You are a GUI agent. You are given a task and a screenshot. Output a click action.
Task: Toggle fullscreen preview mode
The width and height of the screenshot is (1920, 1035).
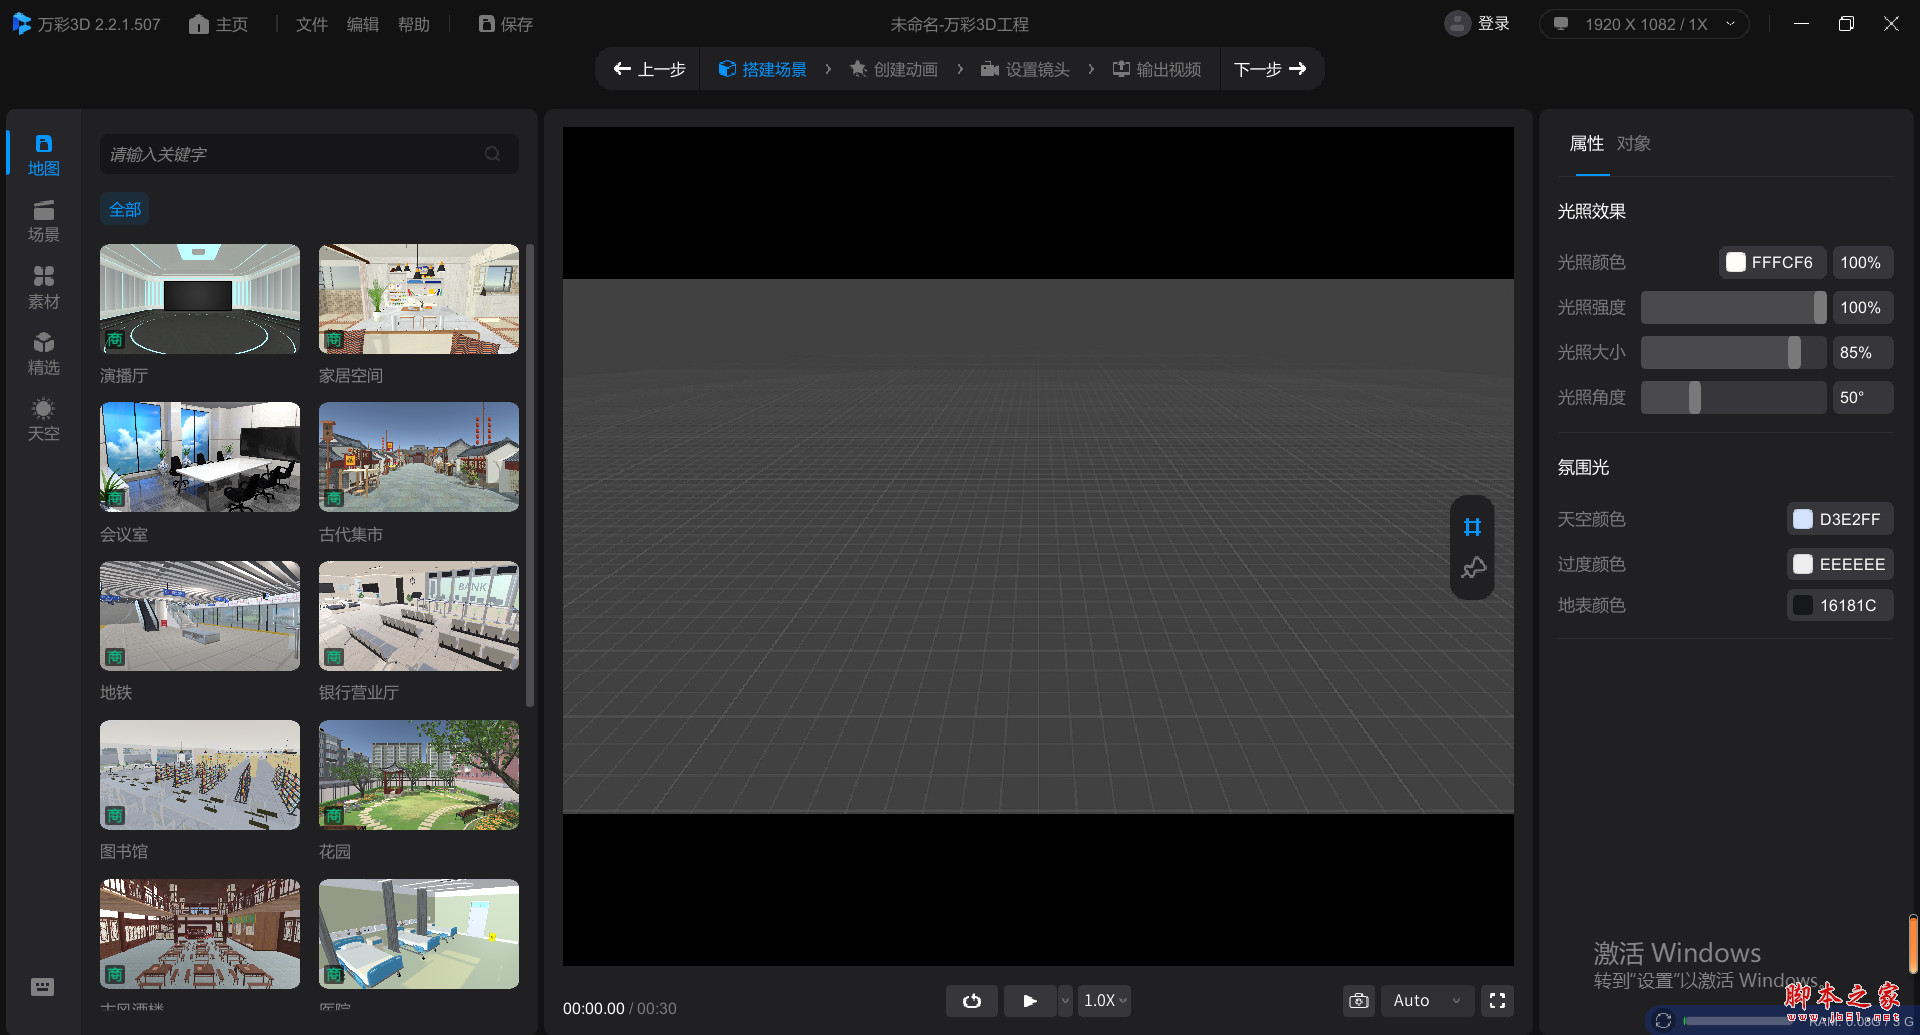(1497, 1000)
